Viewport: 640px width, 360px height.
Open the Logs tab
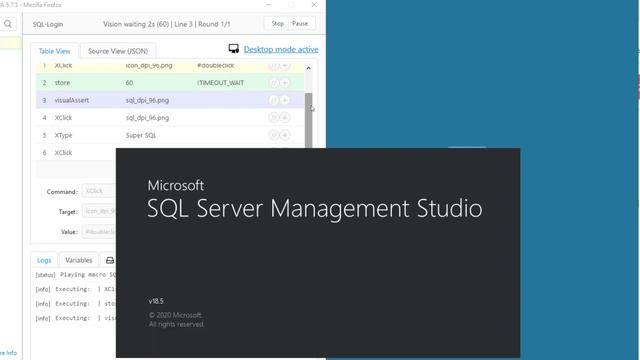[x=44, y=260]
